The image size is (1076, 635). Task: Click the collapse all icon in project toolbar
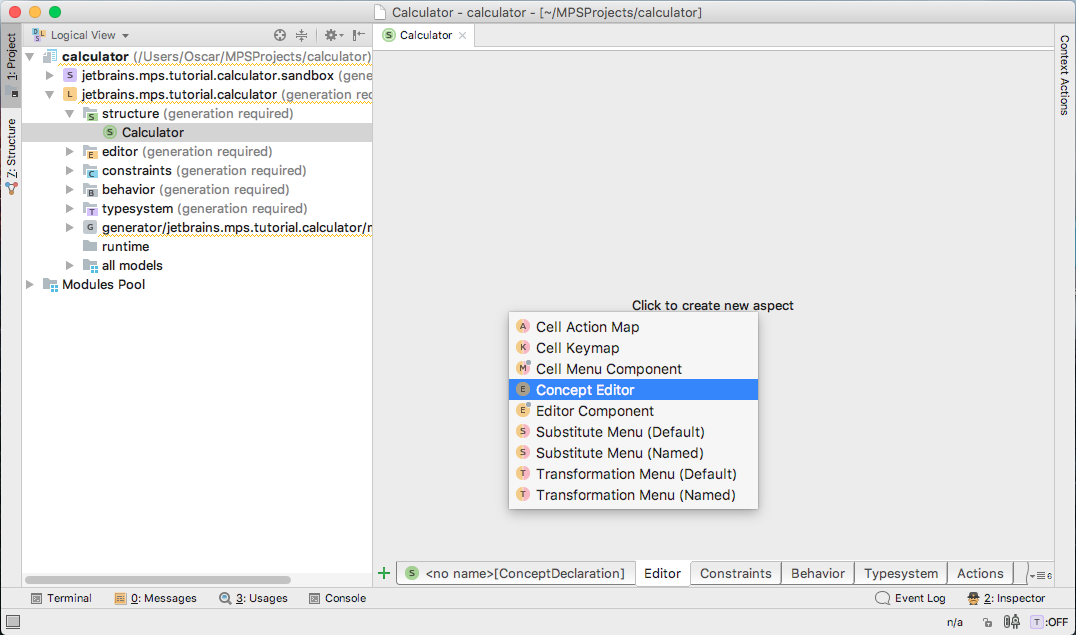[301, 35]
